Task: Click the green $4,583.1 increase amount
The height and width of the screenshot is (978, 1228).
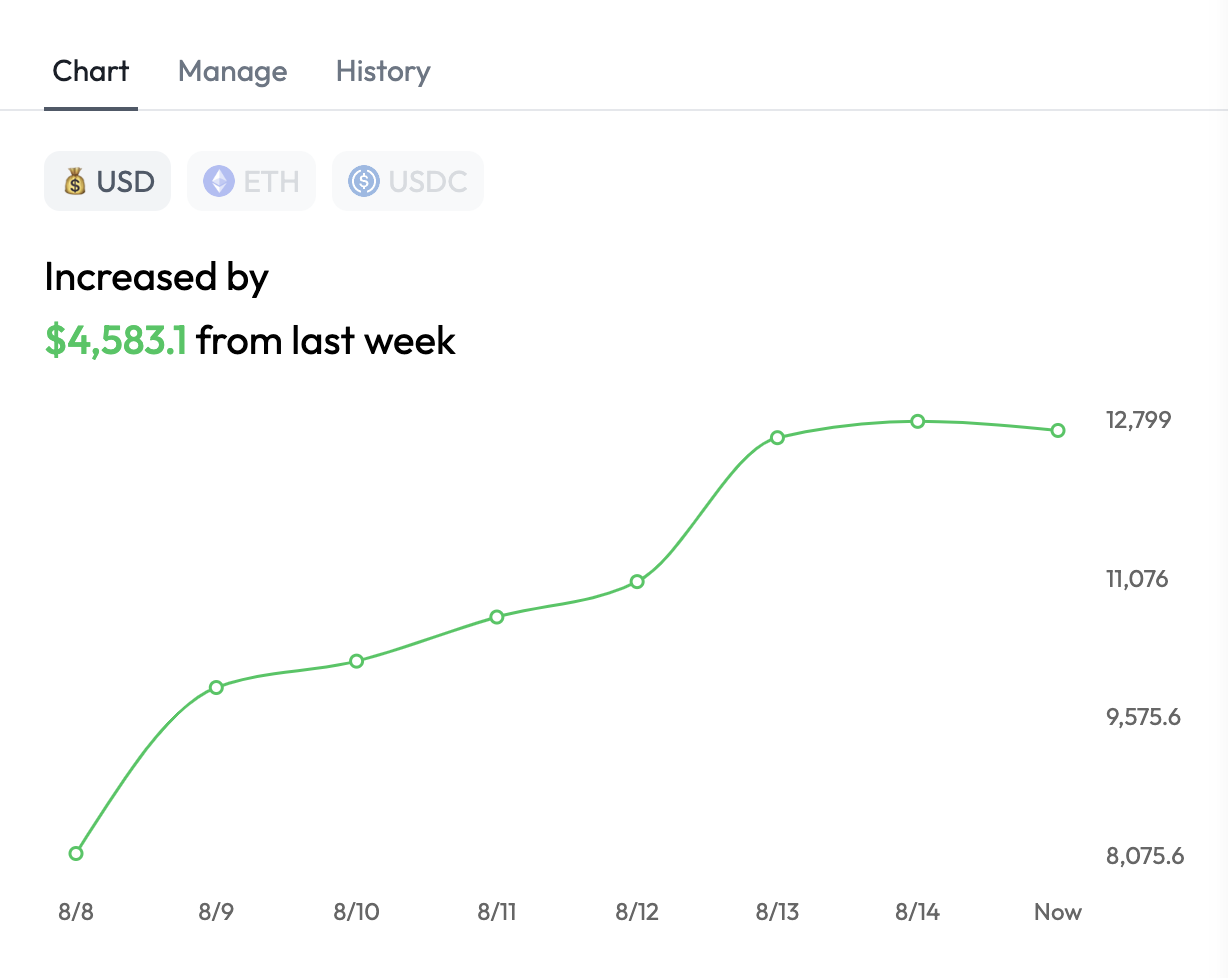Action: click(x=116, y=341)
